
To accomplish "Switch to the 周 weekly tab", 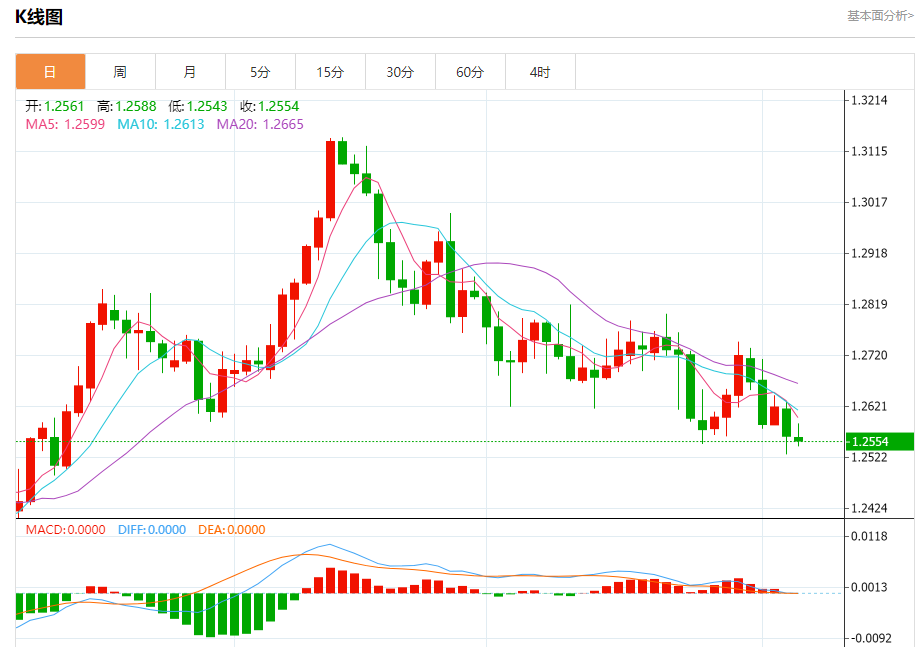I will pos(120,72).
